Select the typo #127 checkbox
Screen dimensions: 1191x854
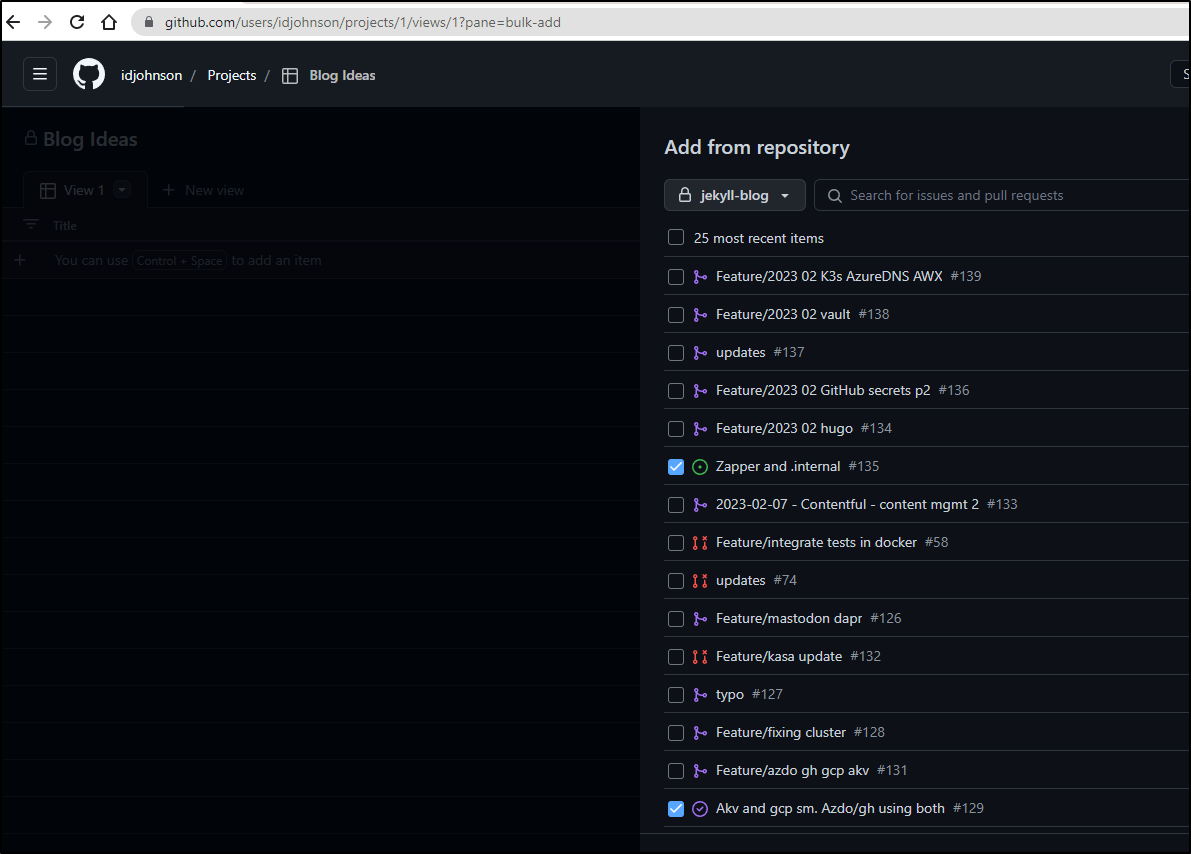pyautogui.click(x=676, y=694)
